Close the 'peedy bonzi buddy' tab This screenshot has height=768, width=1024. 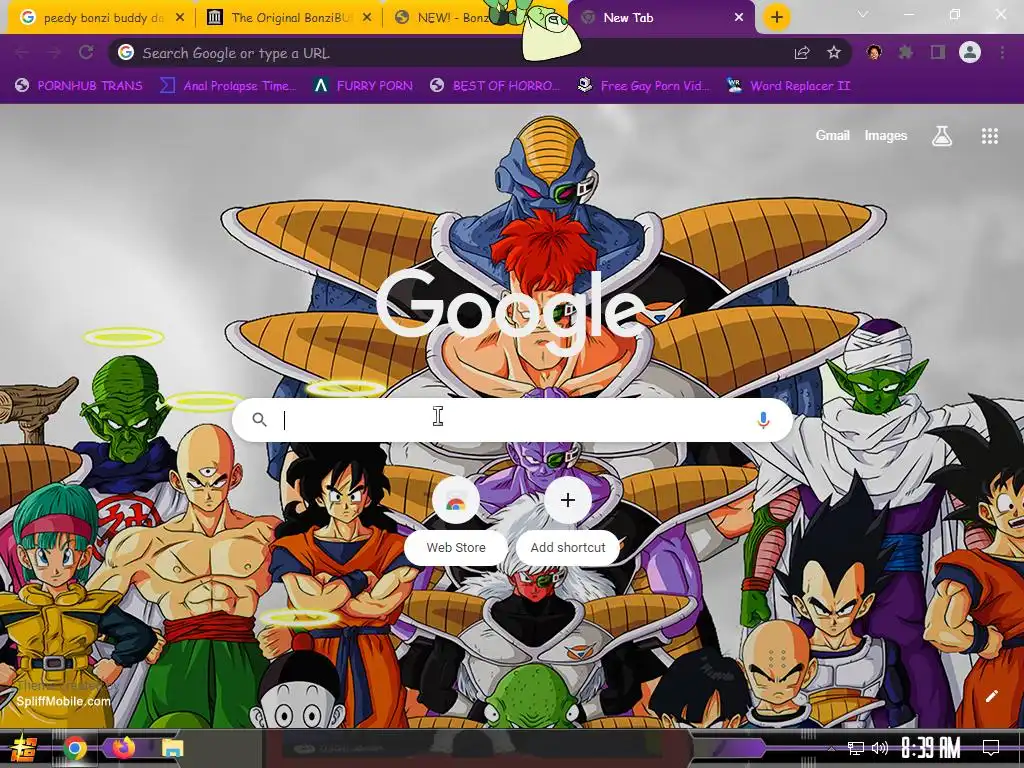180,18
